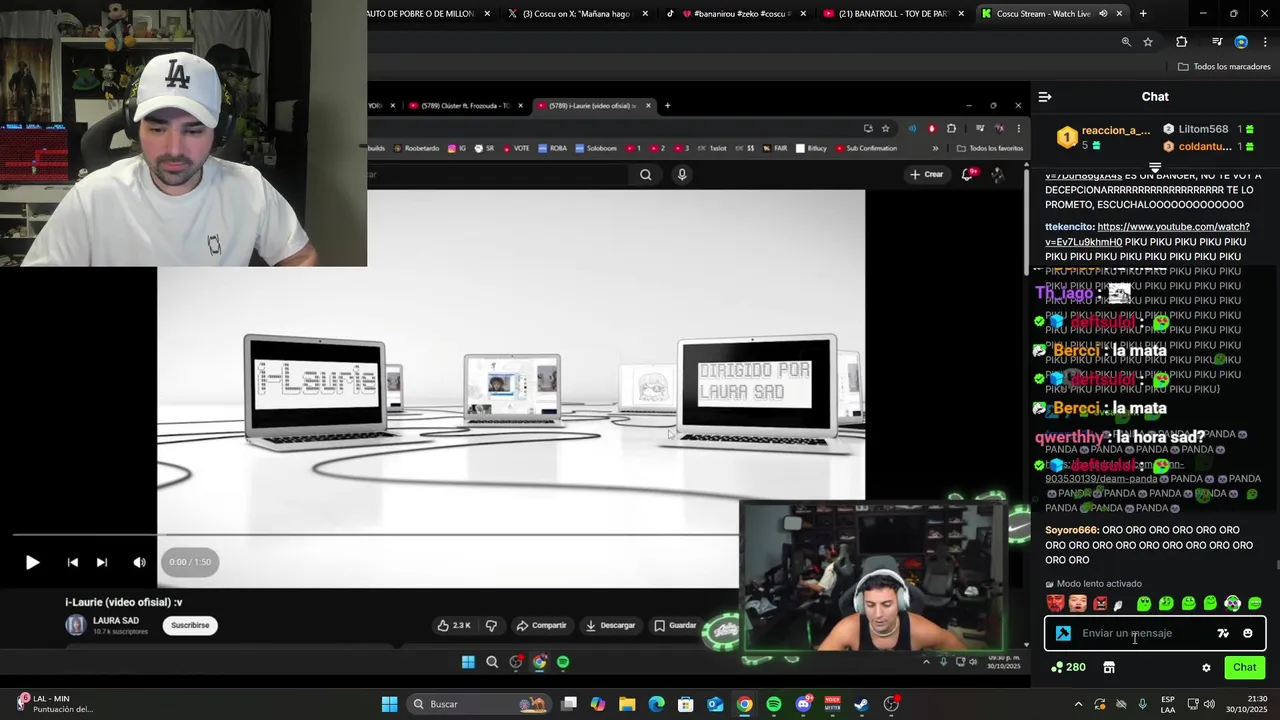Open Todos los marcadores folder
Screen dimensions: 1280x720
pyautogui.click(x=1224, y=66)
